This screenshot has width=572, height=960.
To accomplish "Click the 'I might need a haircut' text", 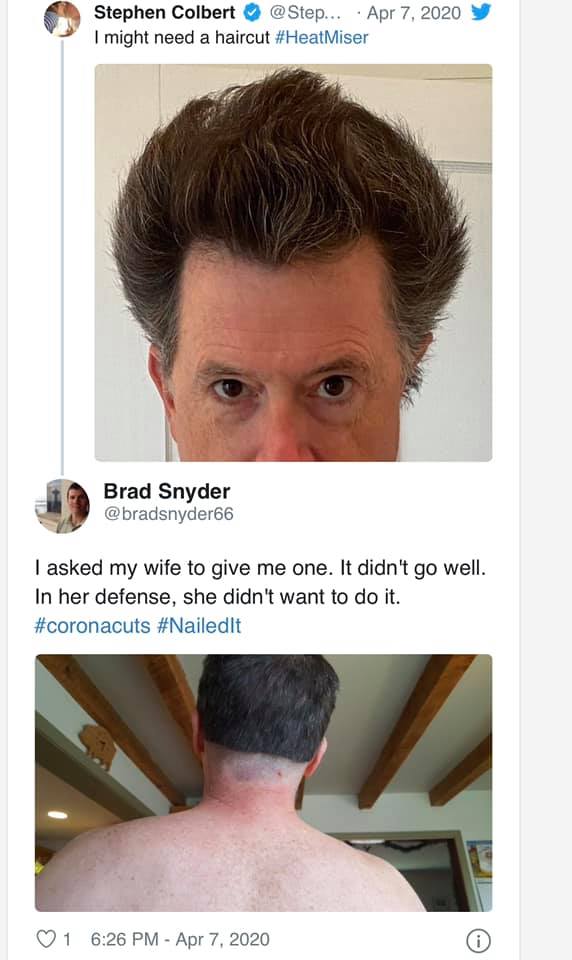I will tap(182, 38).
